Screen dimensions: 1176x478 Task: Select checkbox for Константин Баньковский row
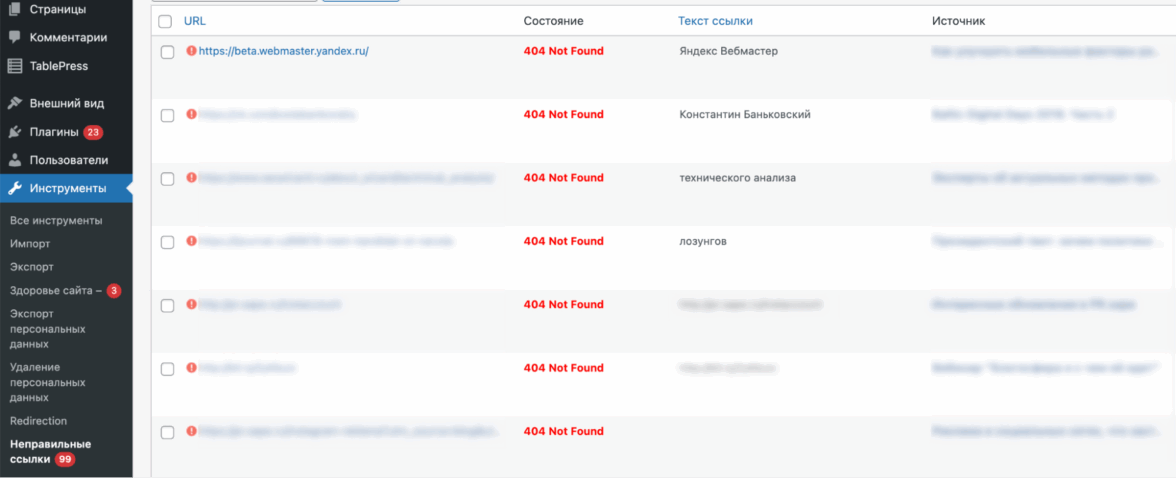click(x=168, y=115)
